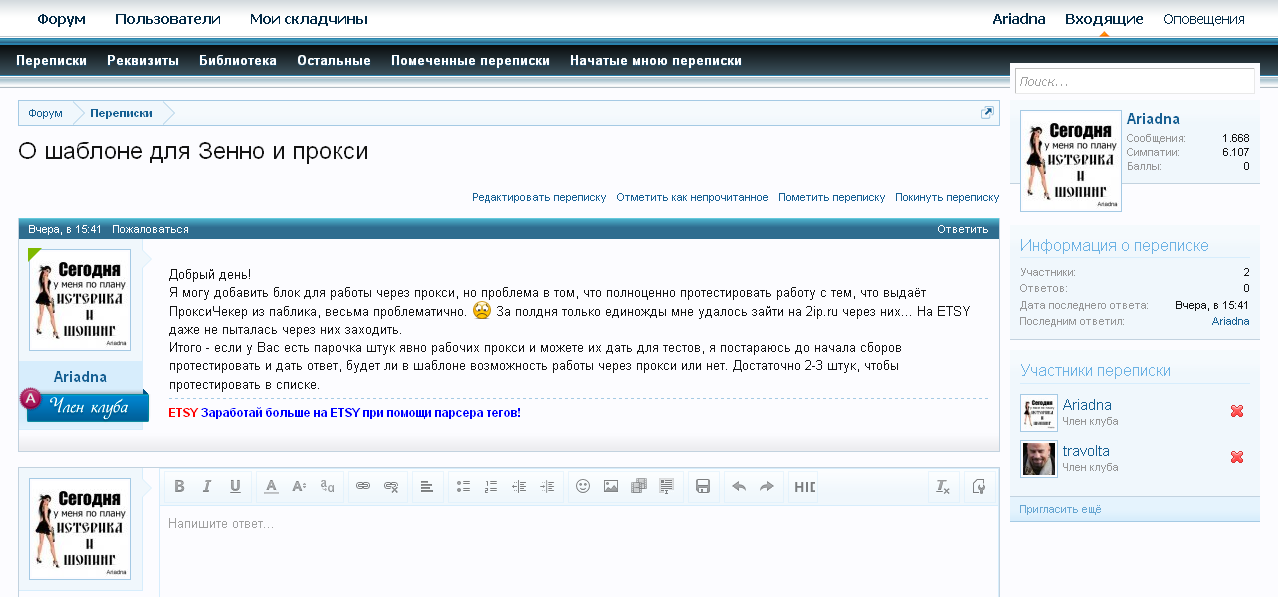Click the Форум breadcrumb
The width and height of the screenshot is (1278, 597).
(x=45, y=113)
